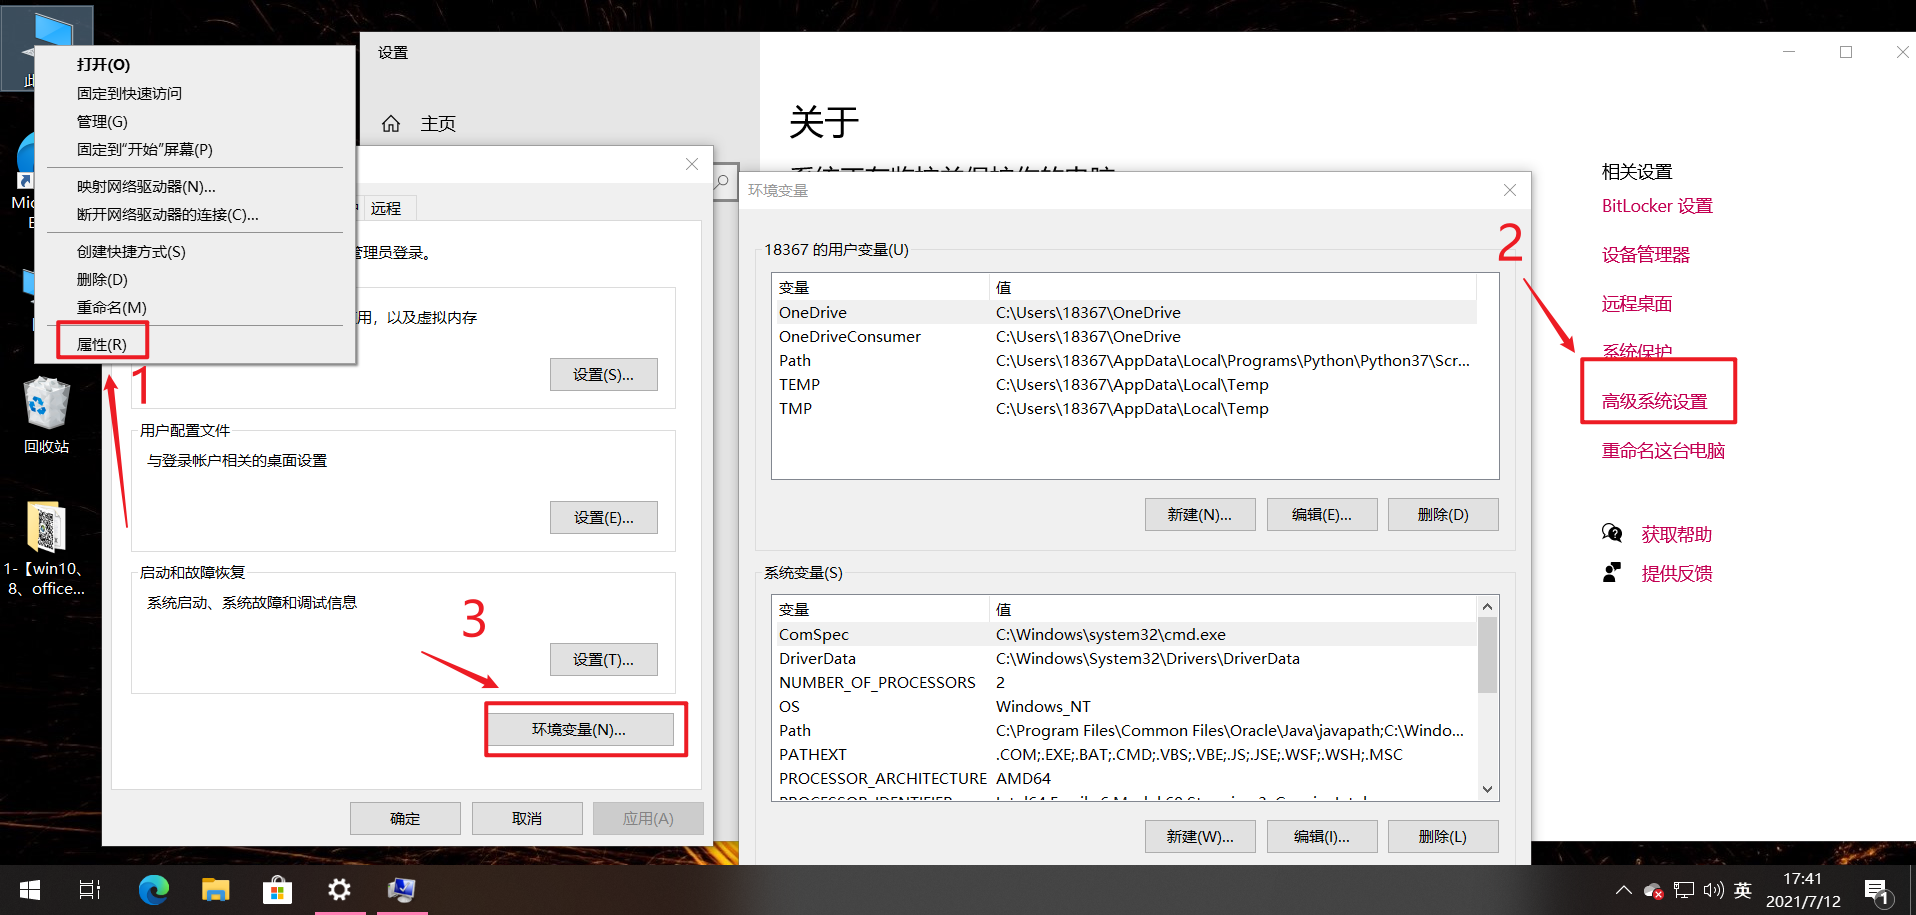
Task: Switch to the 远程 tab
Action: pyautogui.click(x=386, y=208)
